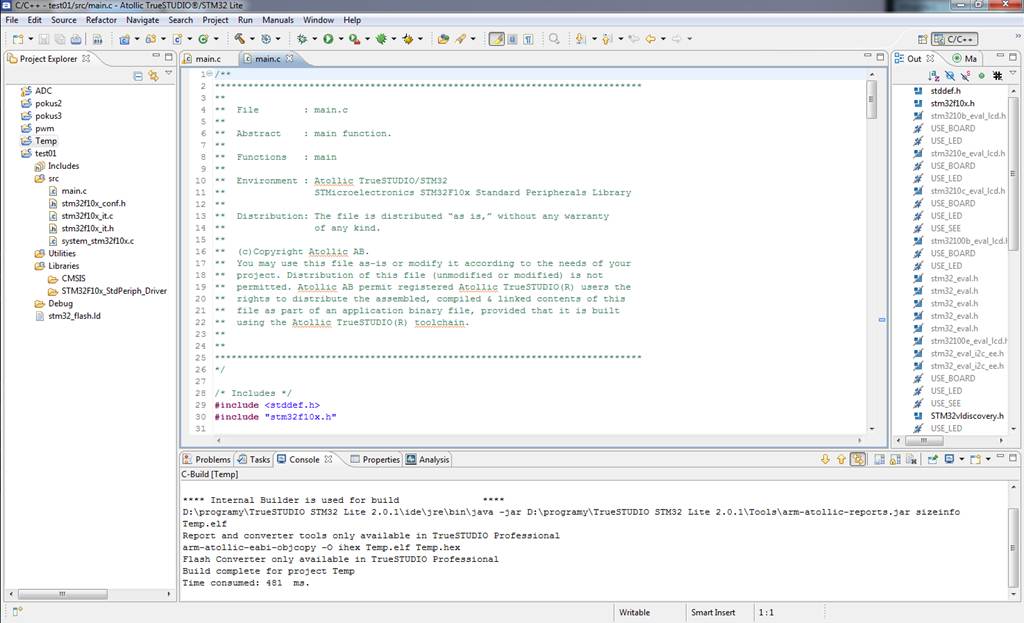1024x623 pixels.
Task: Click the toolbar magnifier Search icon
Action: click(x=554, y=39)
